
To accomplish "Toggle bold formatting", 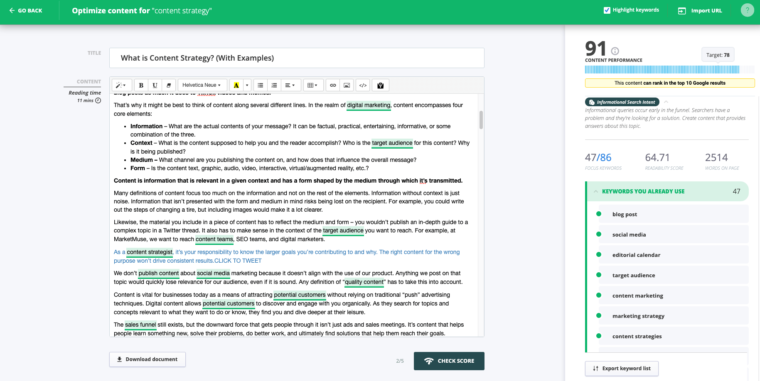I will point(141,85).
